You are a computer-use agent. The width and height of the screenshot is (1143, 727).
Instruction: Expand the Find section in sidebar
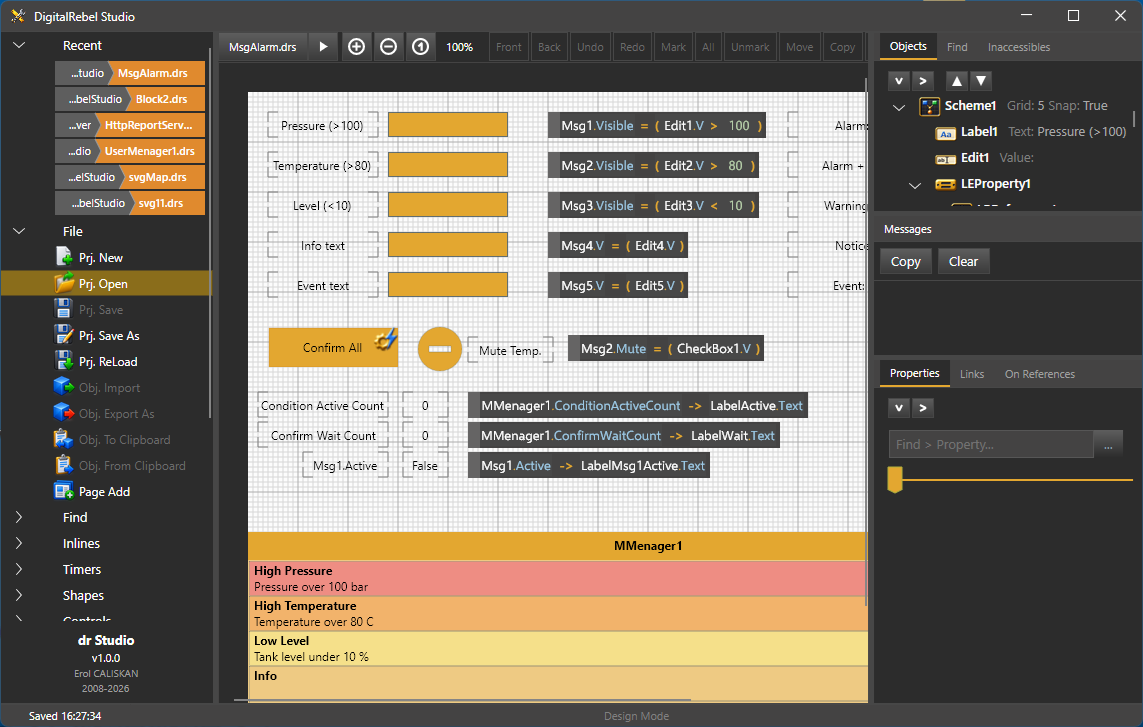coord(20,517)
